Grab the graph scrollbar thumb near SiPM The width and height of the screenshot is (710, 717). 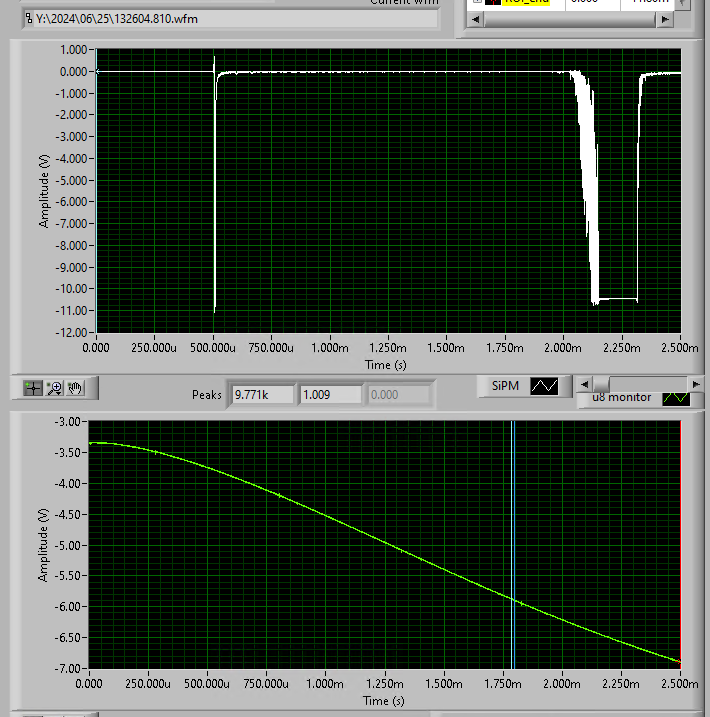[601, 385]
